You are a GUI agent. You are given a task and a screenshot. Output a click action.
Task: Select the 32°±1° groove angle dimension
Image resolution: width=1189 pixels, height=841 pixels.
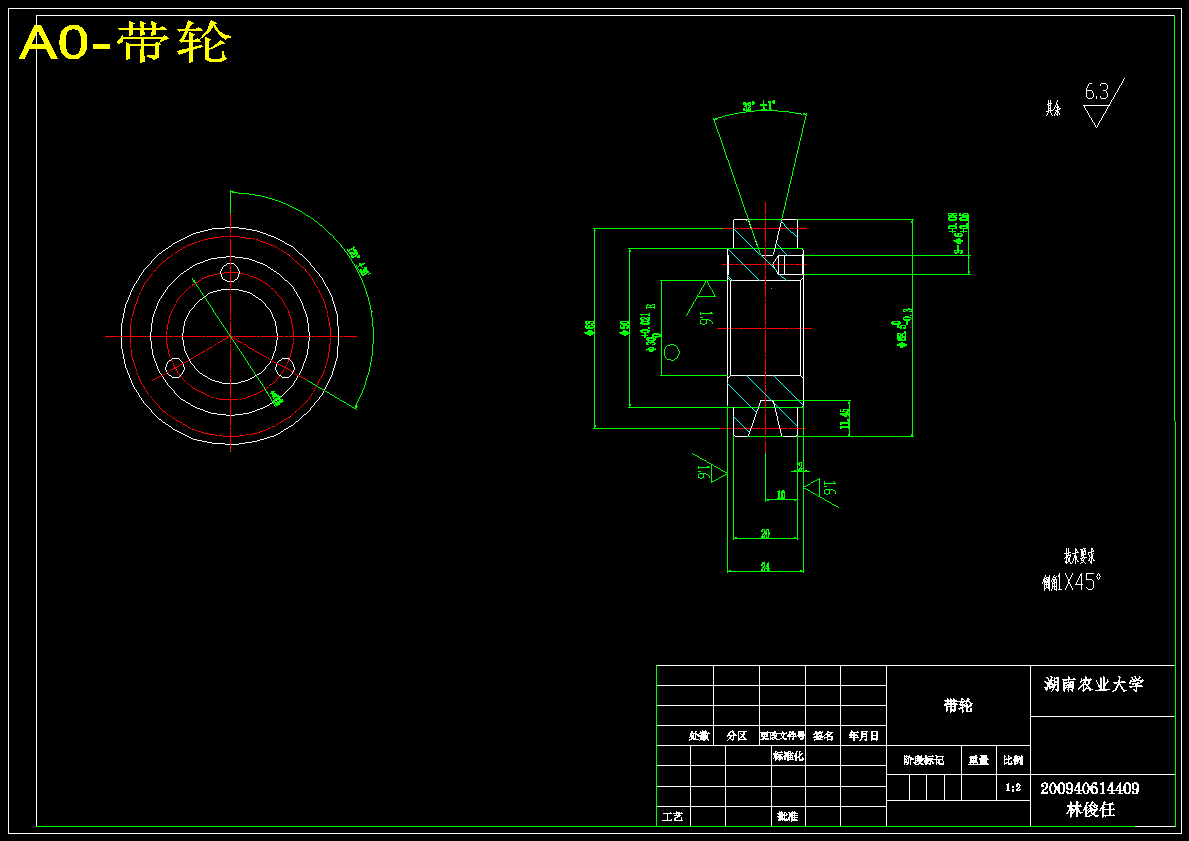tap(759, 107)
